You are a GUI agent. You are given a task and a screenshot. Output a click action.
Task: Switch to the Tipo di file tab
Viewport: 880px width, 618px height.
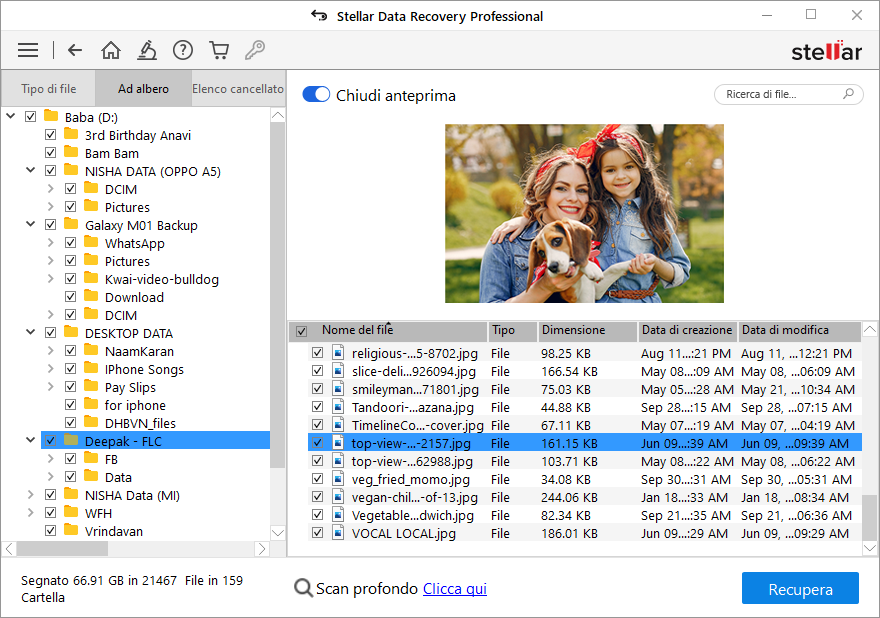tap(48, 89)
